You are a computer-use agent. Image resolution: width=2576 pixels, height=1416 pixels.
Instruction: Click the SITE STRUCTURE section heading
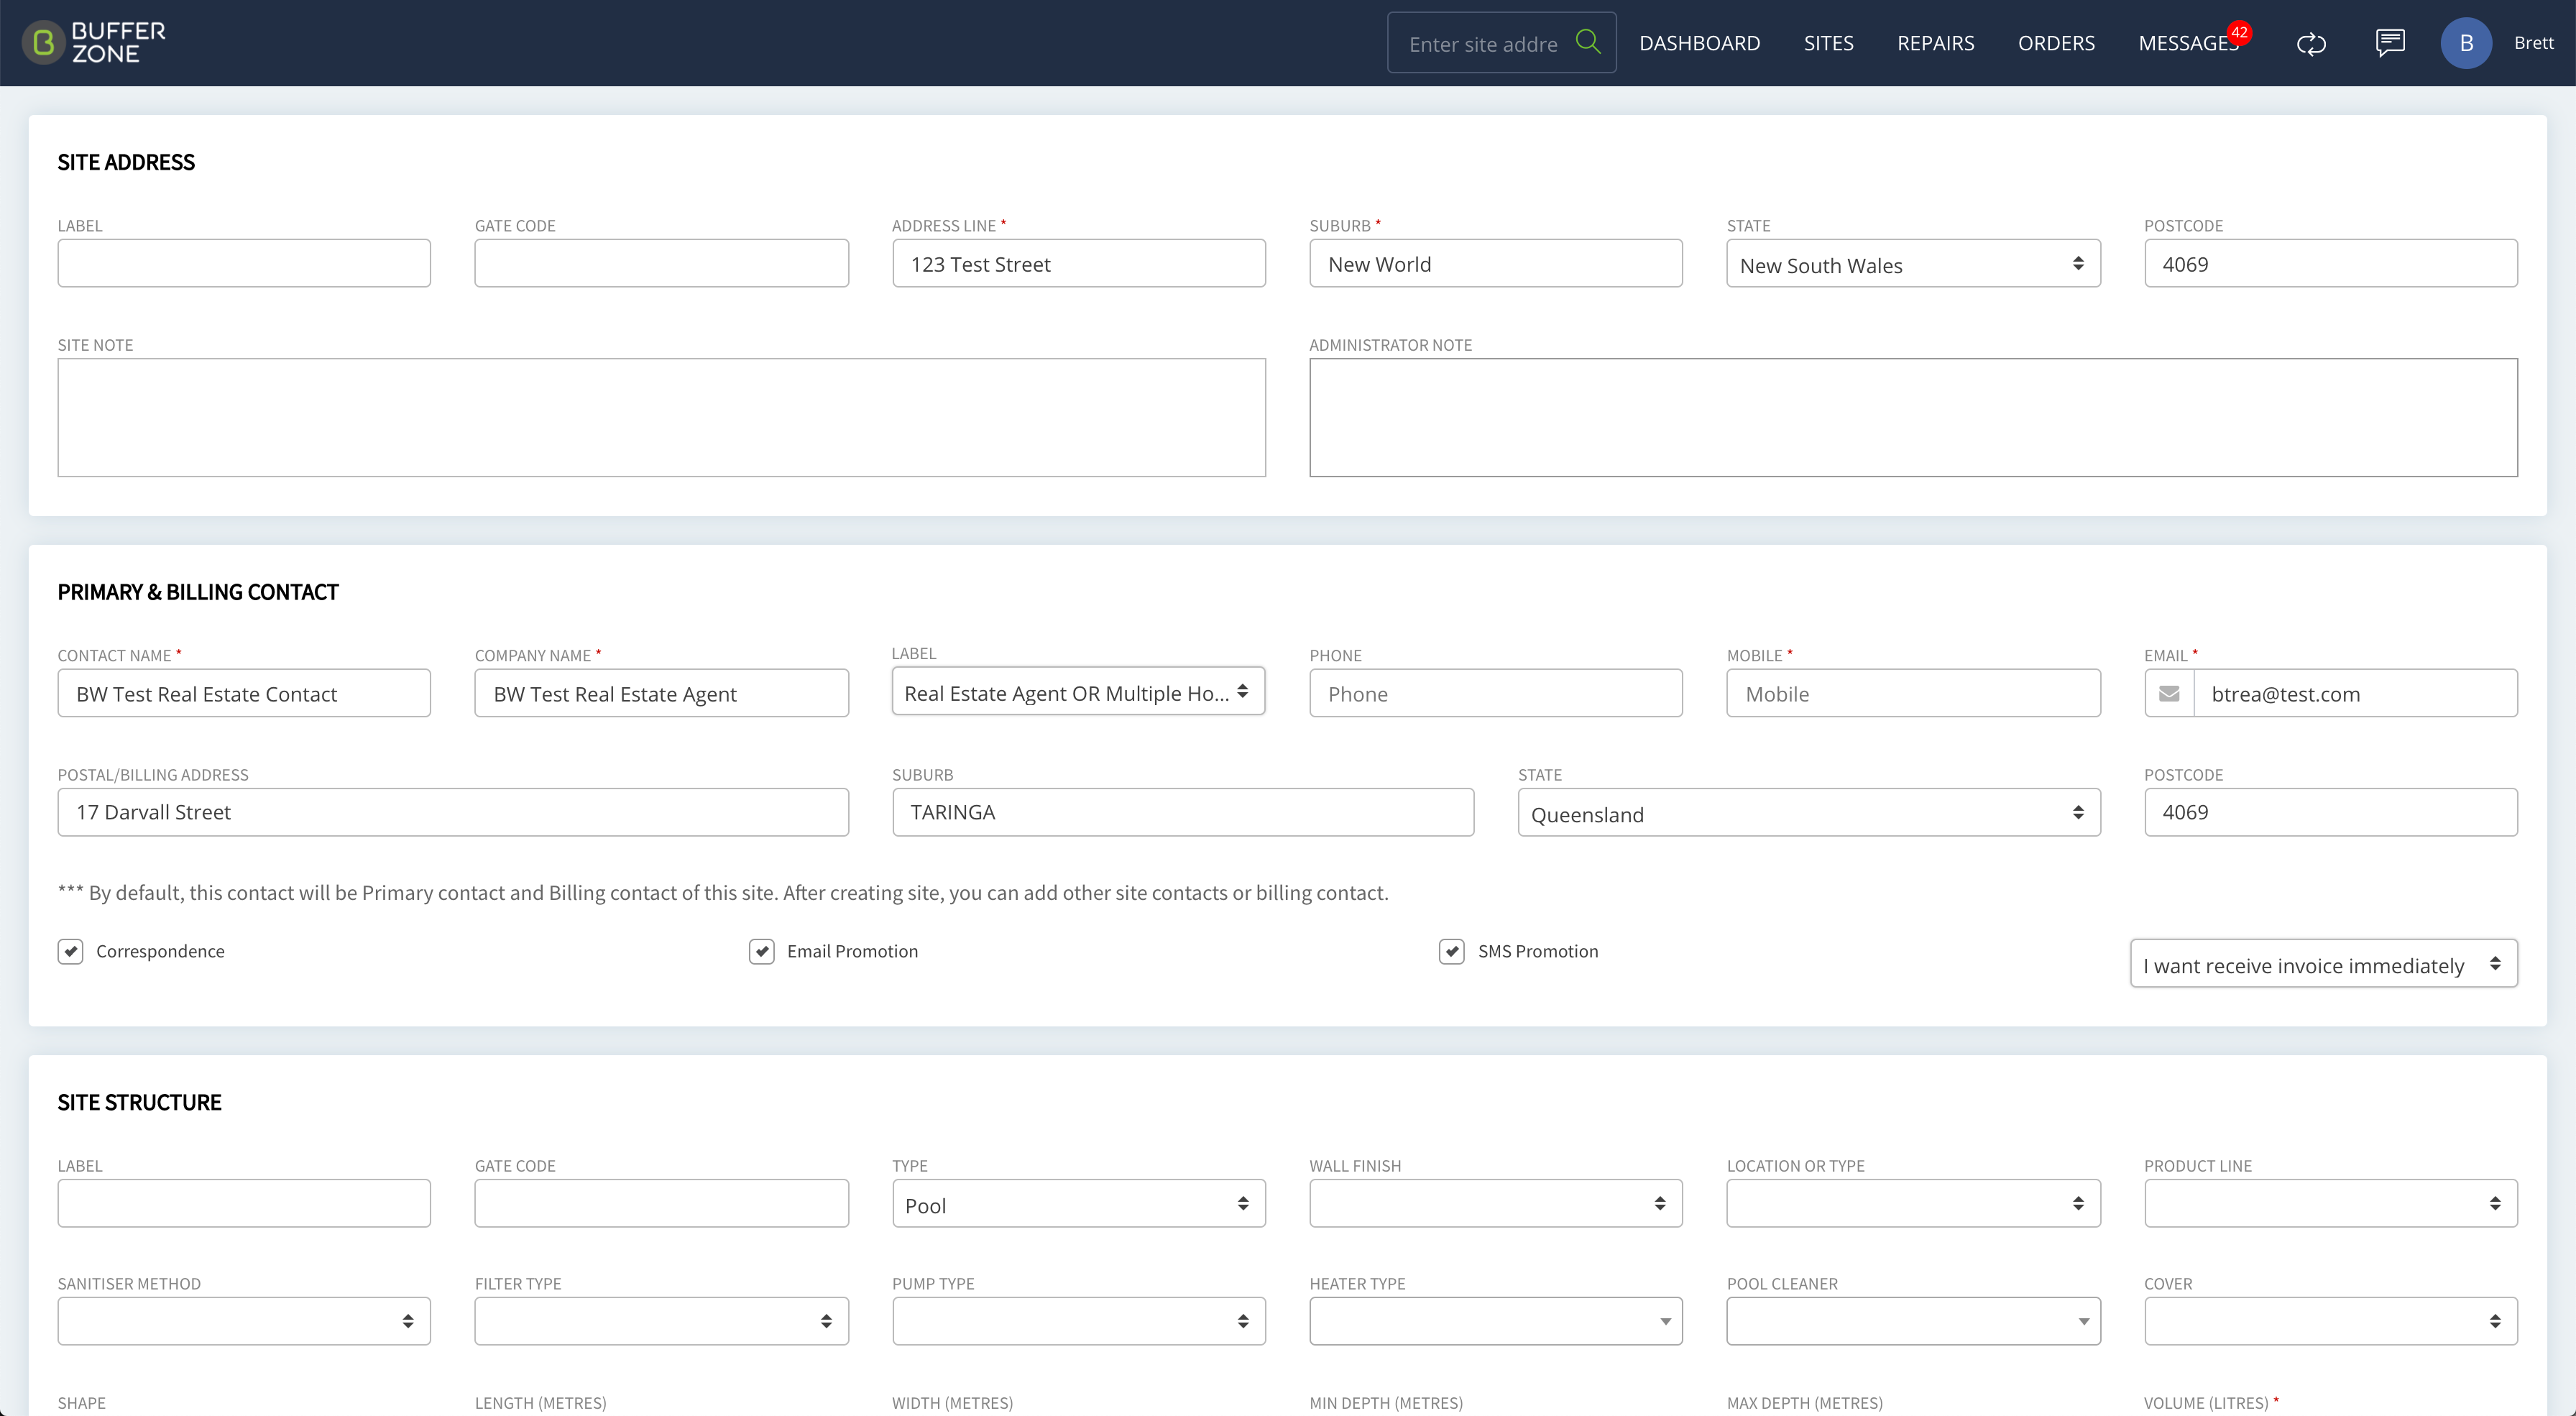pos(139,1102)
